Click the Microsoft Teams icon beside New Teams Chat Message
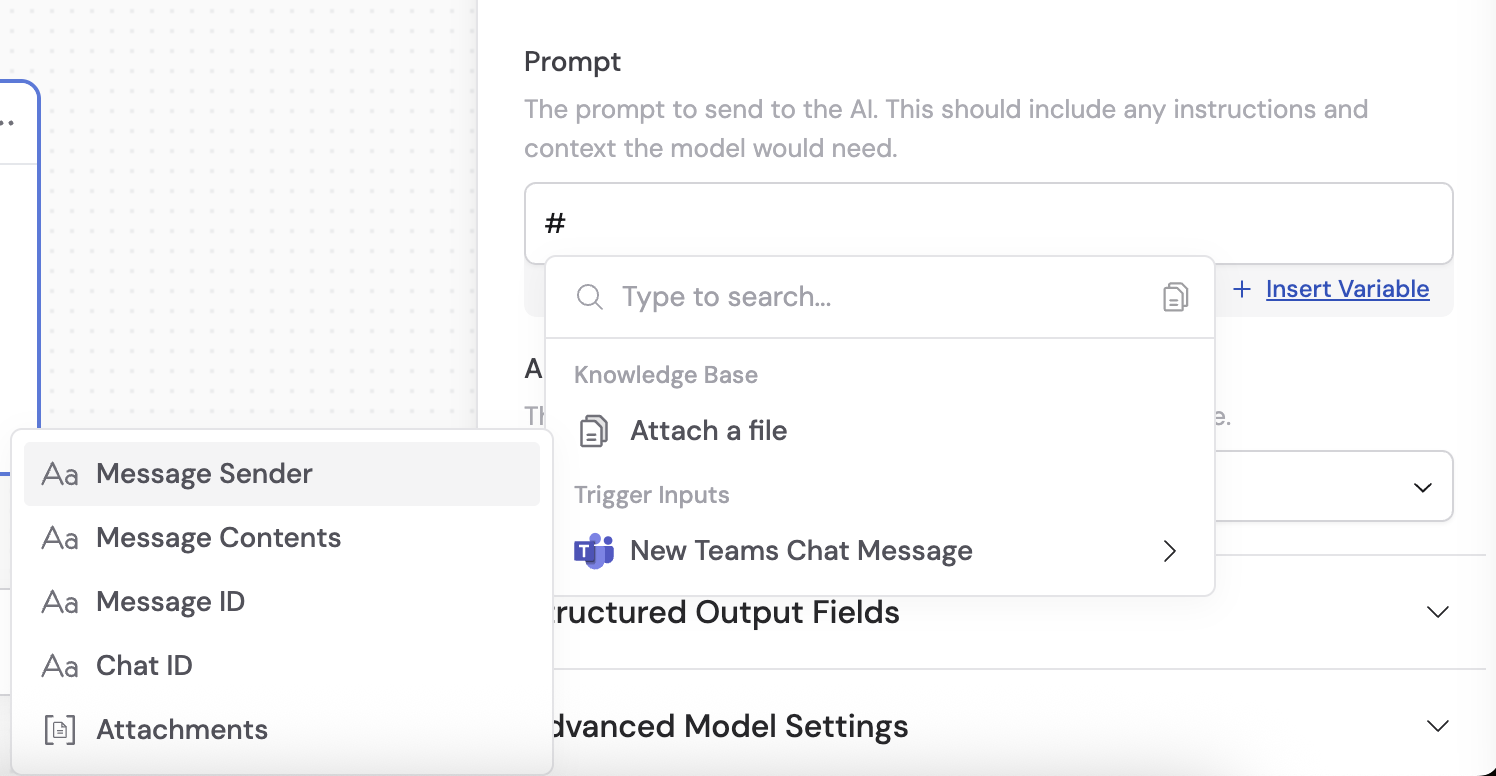This screenshot has width=1496, height=776. coord(596,550)
